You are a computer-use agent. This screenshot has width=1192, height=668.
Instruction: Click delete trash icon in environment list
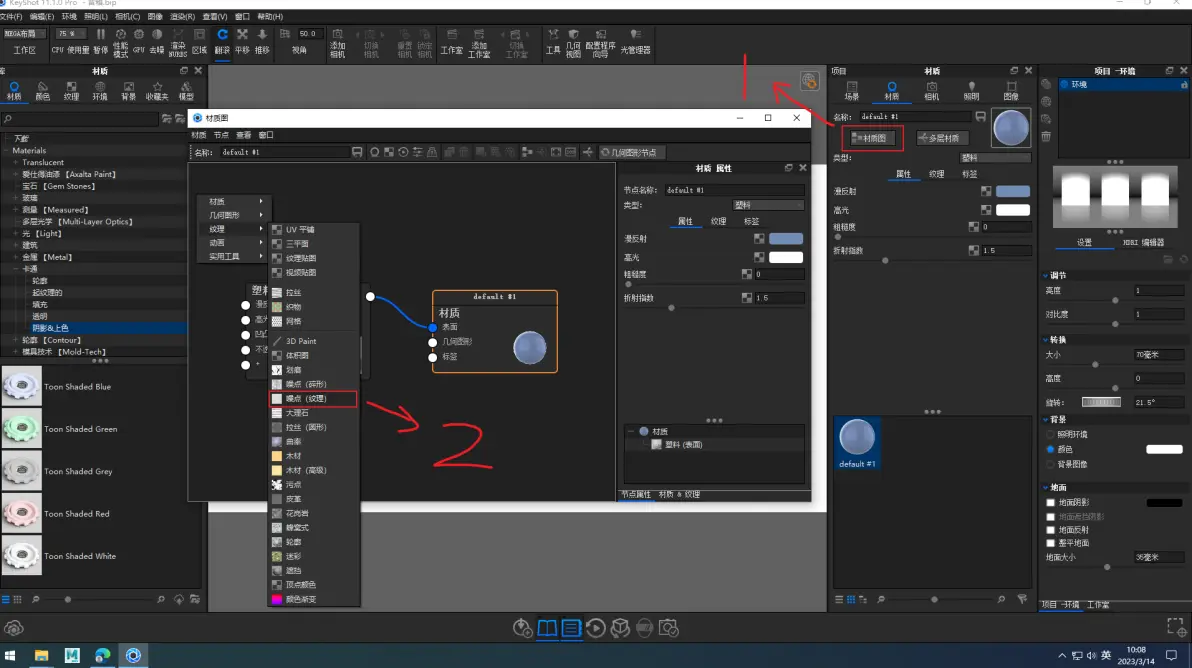[x=1046, y=136]
